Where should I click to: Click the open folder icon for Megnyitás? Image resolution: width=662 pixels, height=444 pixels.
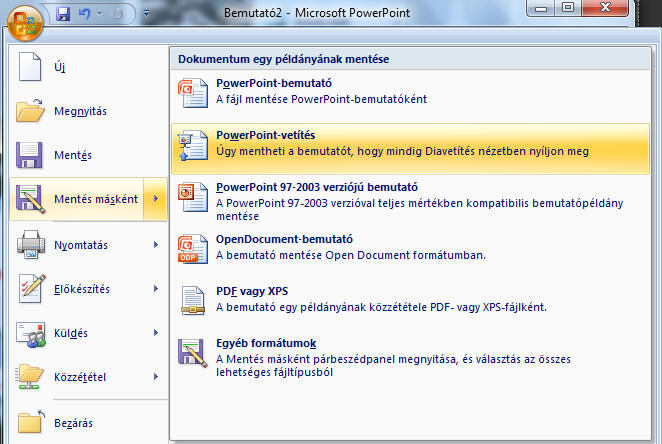point(30,111)
